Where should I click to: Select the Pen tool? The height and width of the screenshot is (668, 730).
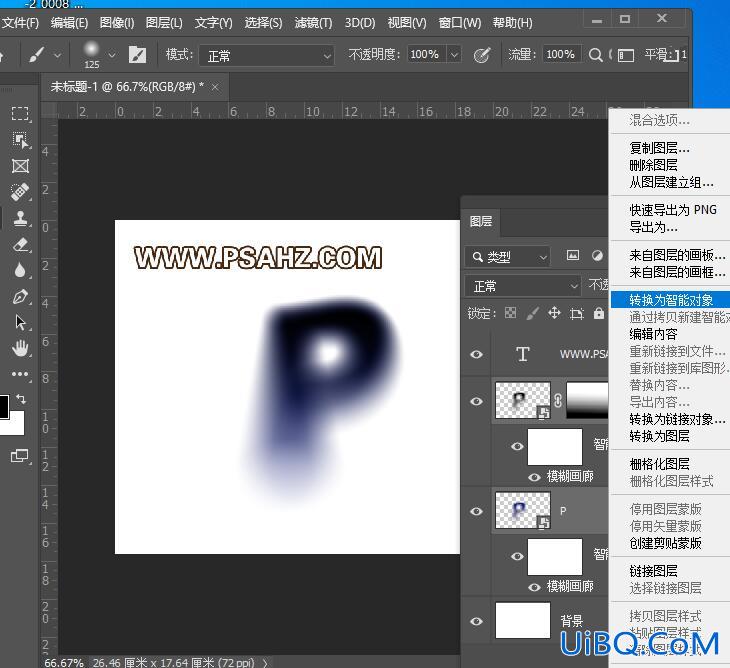point(20,297)
